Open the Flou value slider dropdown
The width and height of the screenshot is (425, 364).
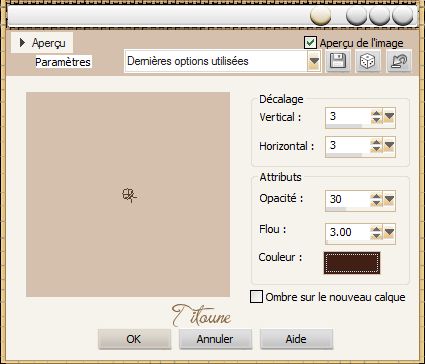(x=389, y=232)
